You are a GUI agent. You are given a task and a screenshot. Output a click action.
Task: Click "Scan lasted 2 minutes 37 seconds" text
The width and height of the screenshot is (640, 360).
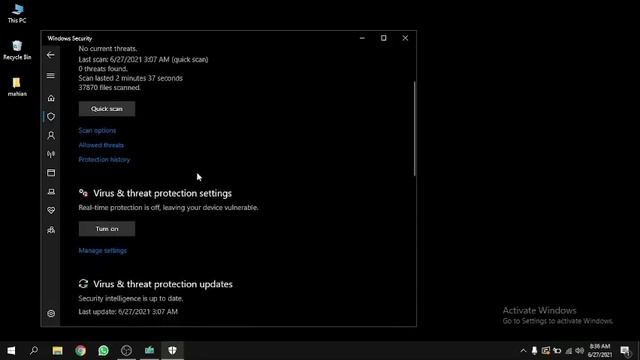pos(131,78)
